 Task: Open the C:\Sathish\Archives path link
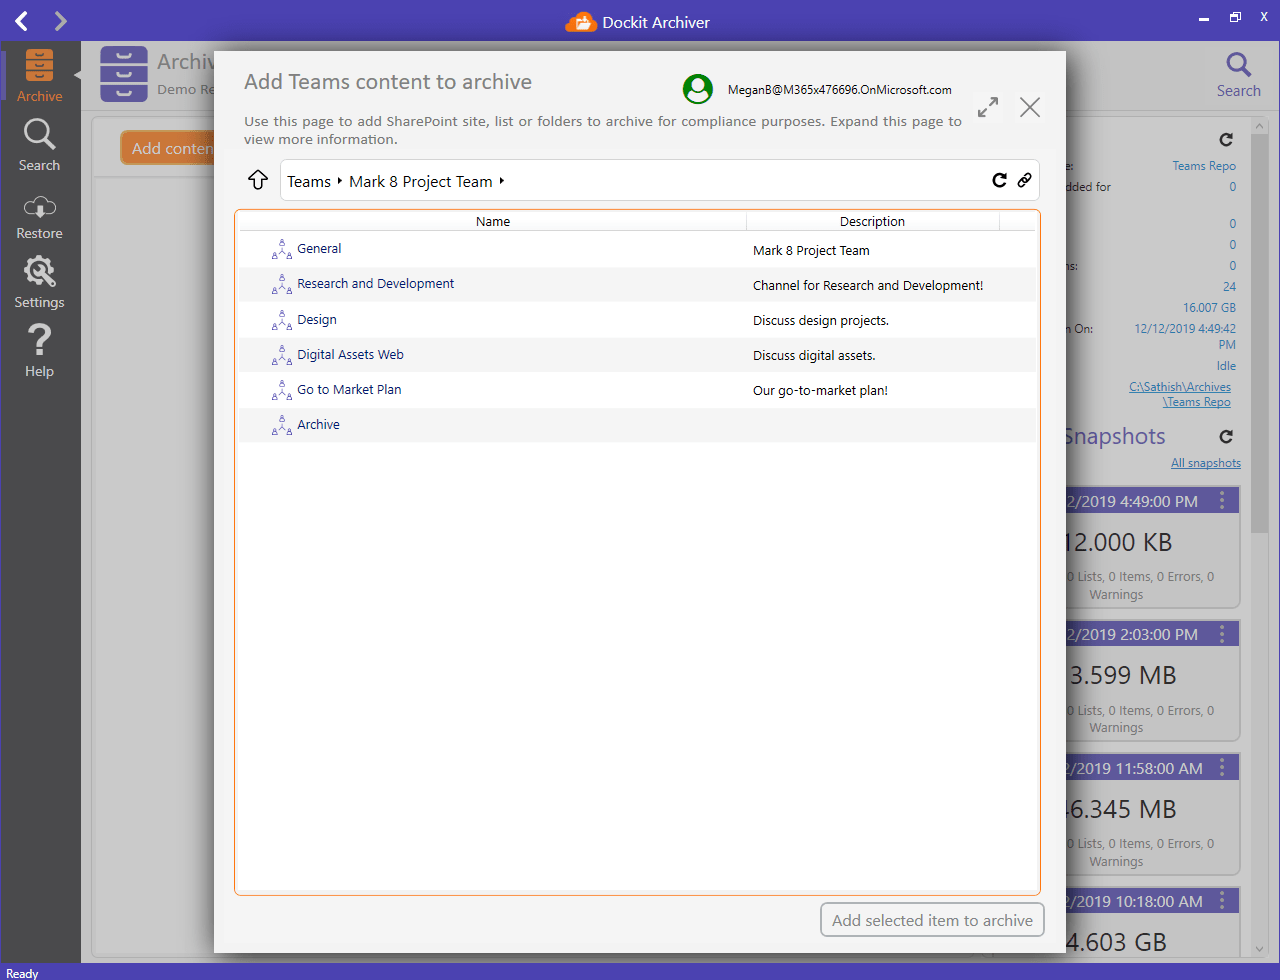point(1180,387)
